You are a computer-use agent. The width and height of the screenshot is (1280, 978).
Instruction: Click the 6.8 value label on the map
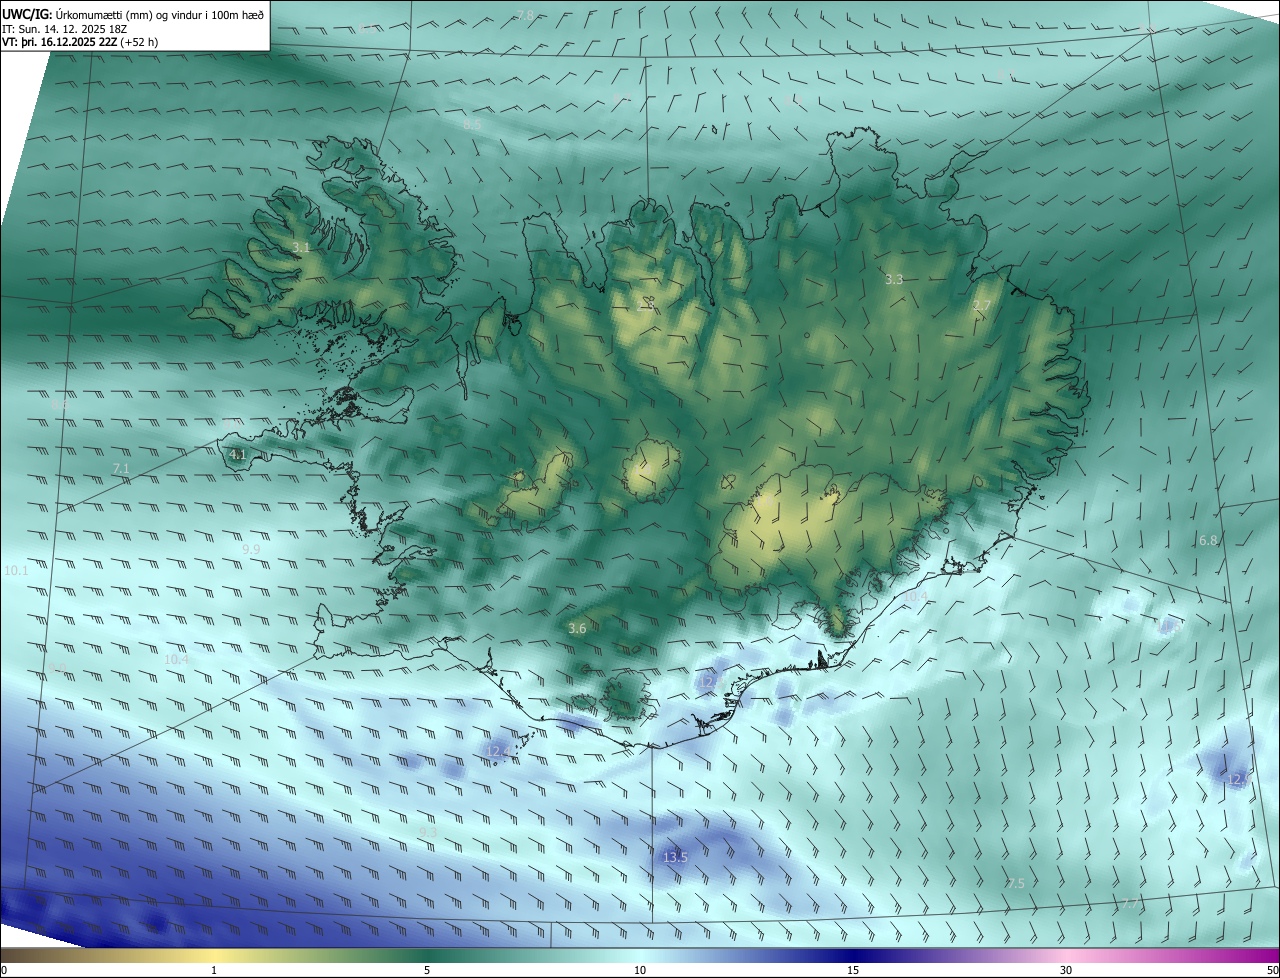coord(1208,540)
